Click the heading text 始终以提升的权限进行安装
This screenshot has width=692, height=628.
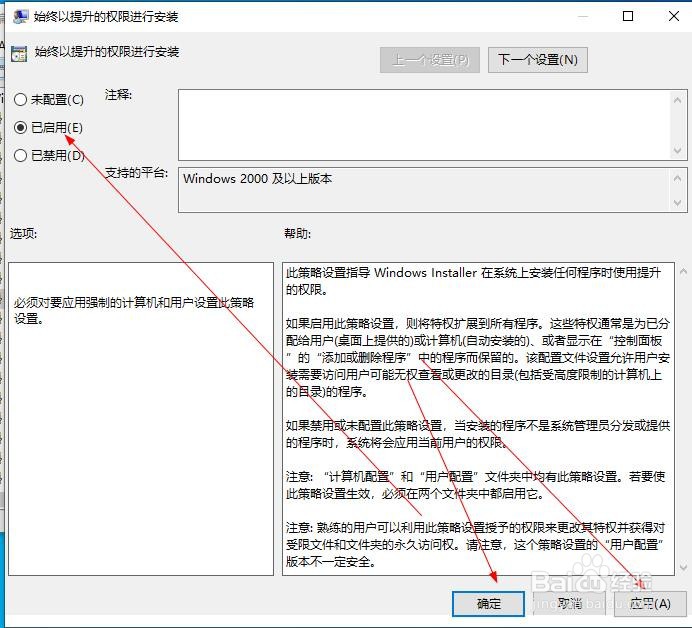[107, 52]
